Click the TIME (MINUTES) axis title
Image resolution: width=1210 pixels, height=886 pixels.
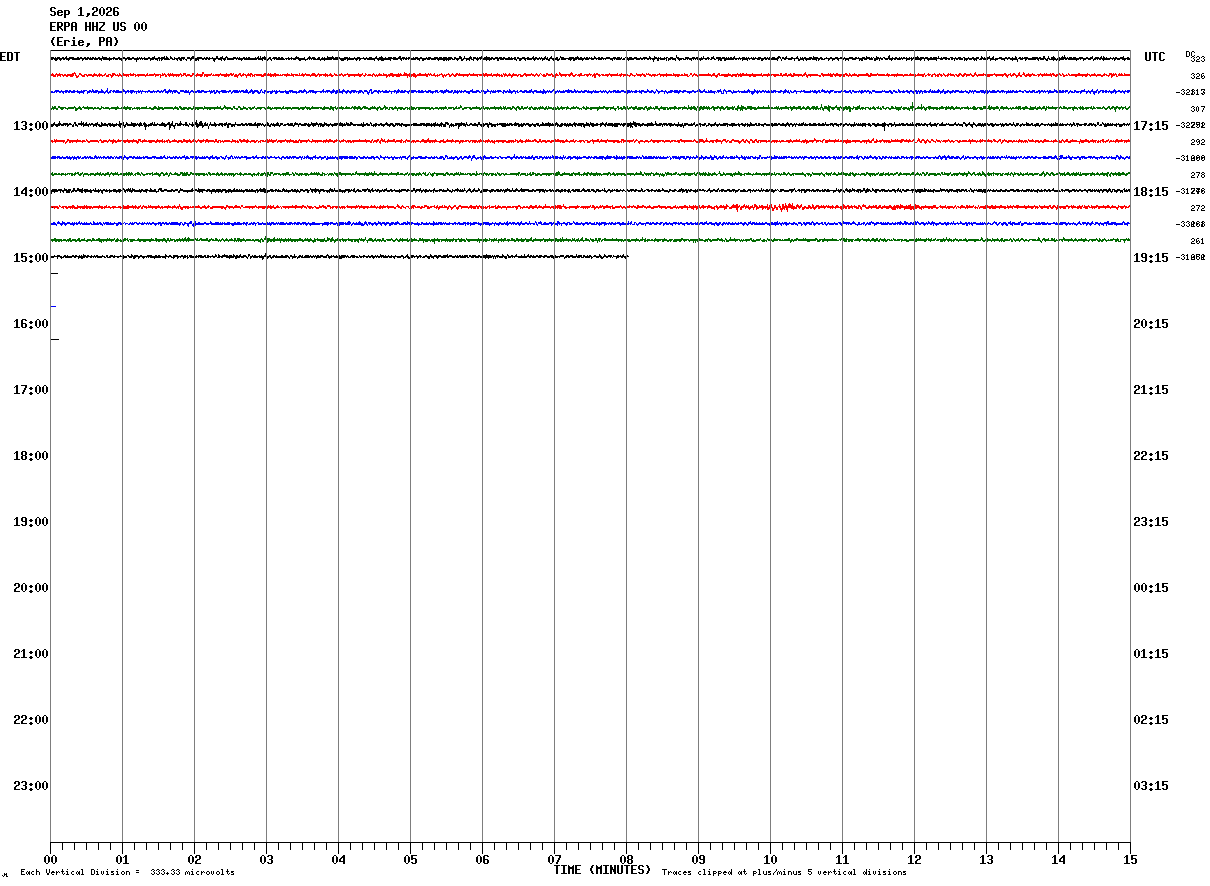(x=602, y=870)
